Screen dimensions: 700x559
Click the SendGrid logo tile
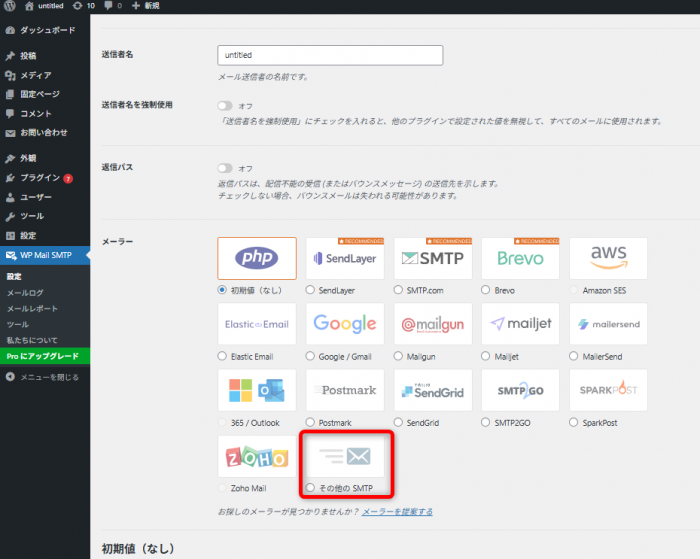[x=432, y=390]
